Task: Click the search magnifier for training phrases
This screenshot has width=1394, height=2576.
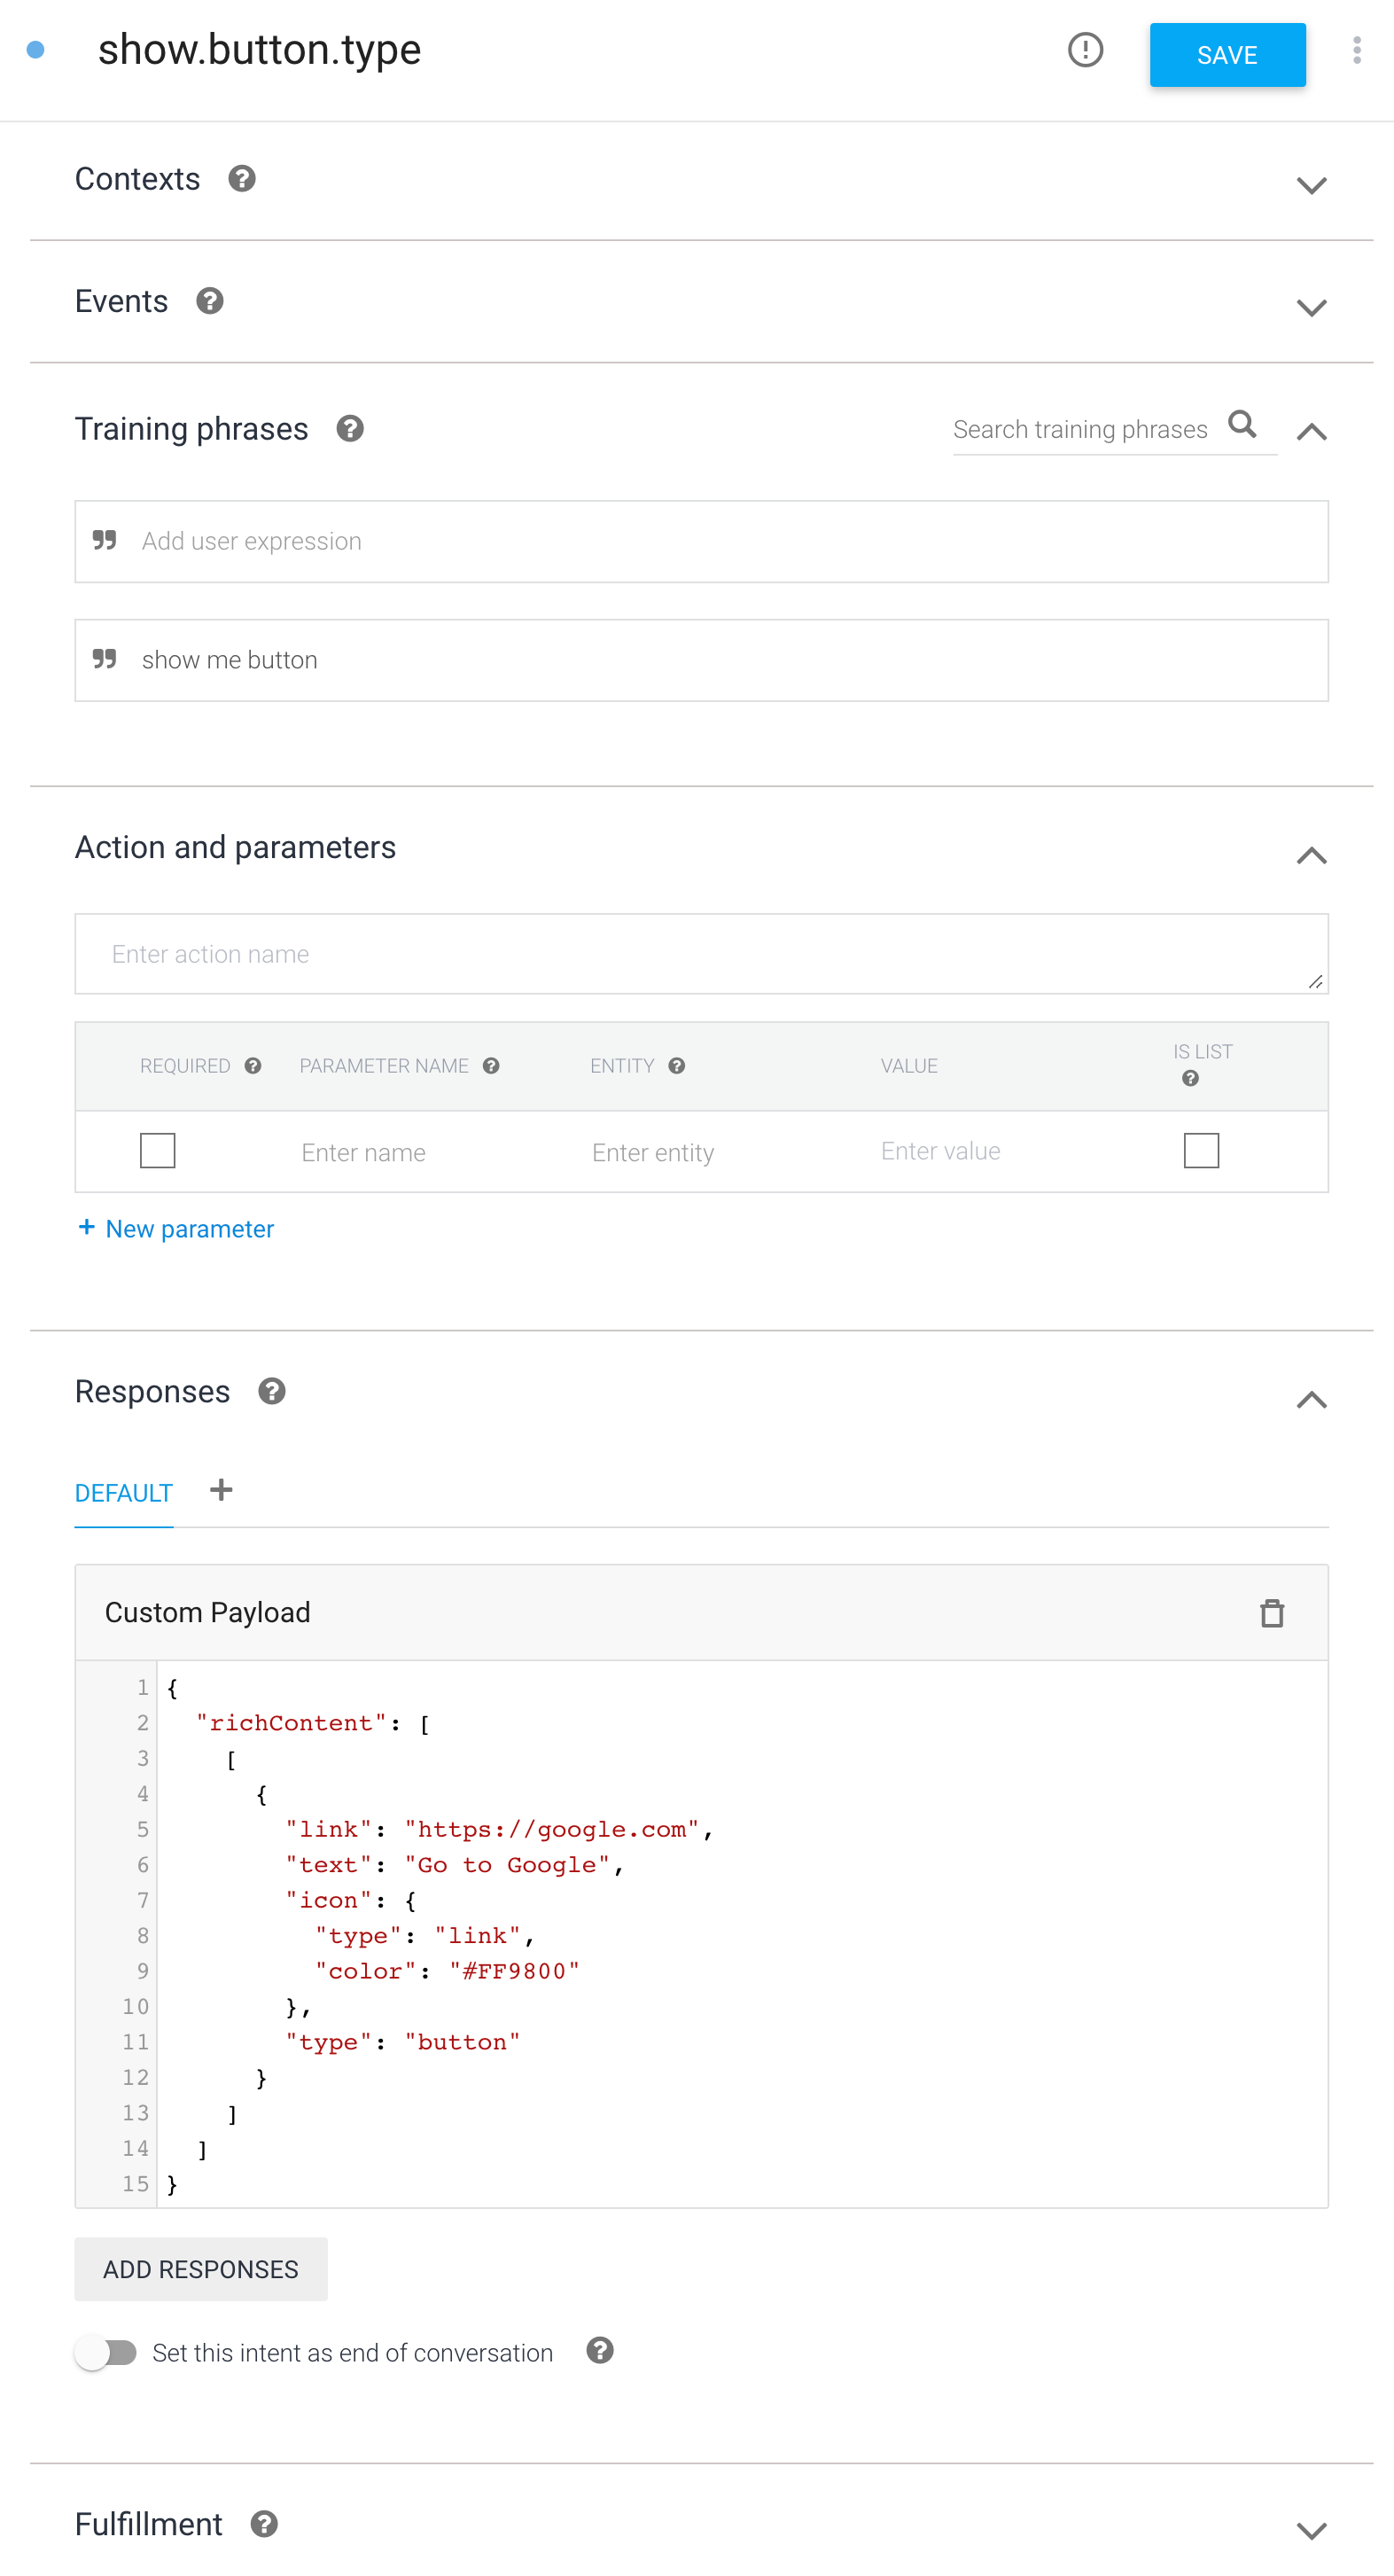Action: pyautogui.click(x=1243, y=425)
